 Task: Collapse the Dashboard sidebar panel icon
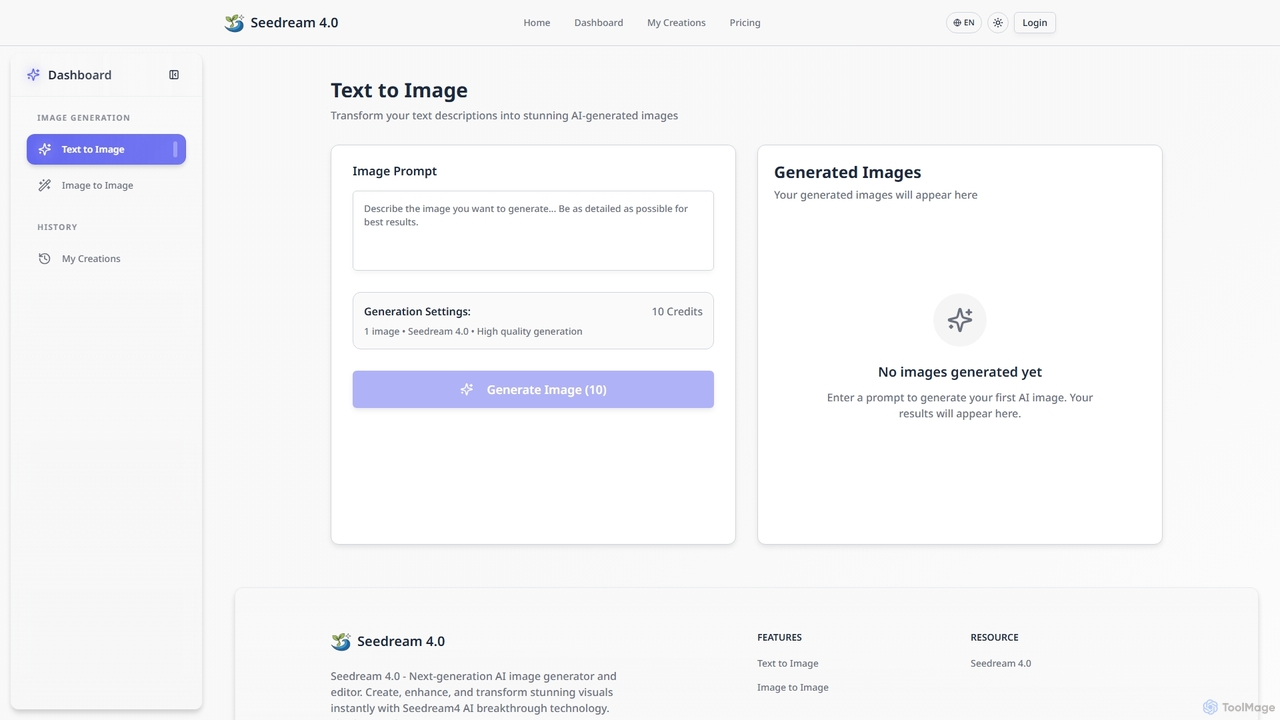174,75
